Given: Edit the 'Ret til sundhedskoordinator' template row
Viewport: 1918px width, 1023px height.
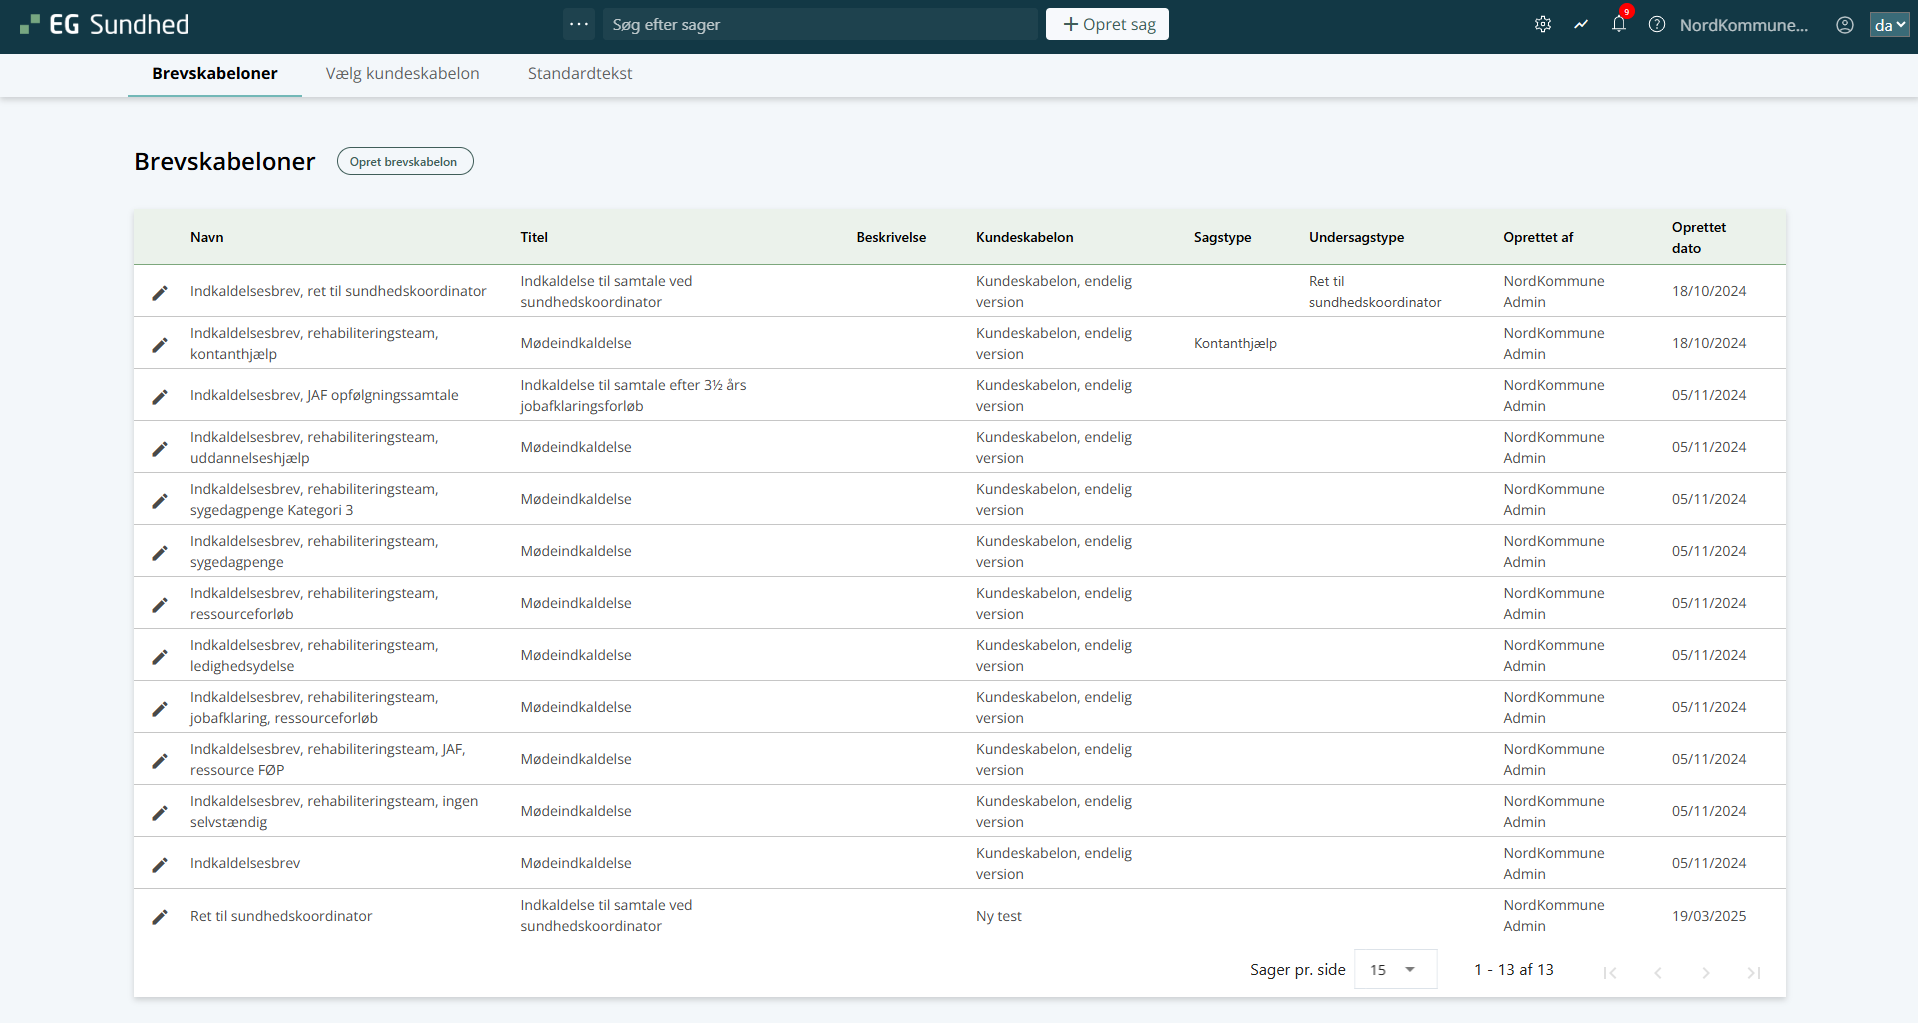Looking at the screenshot, I should click(x=160, y=917).
